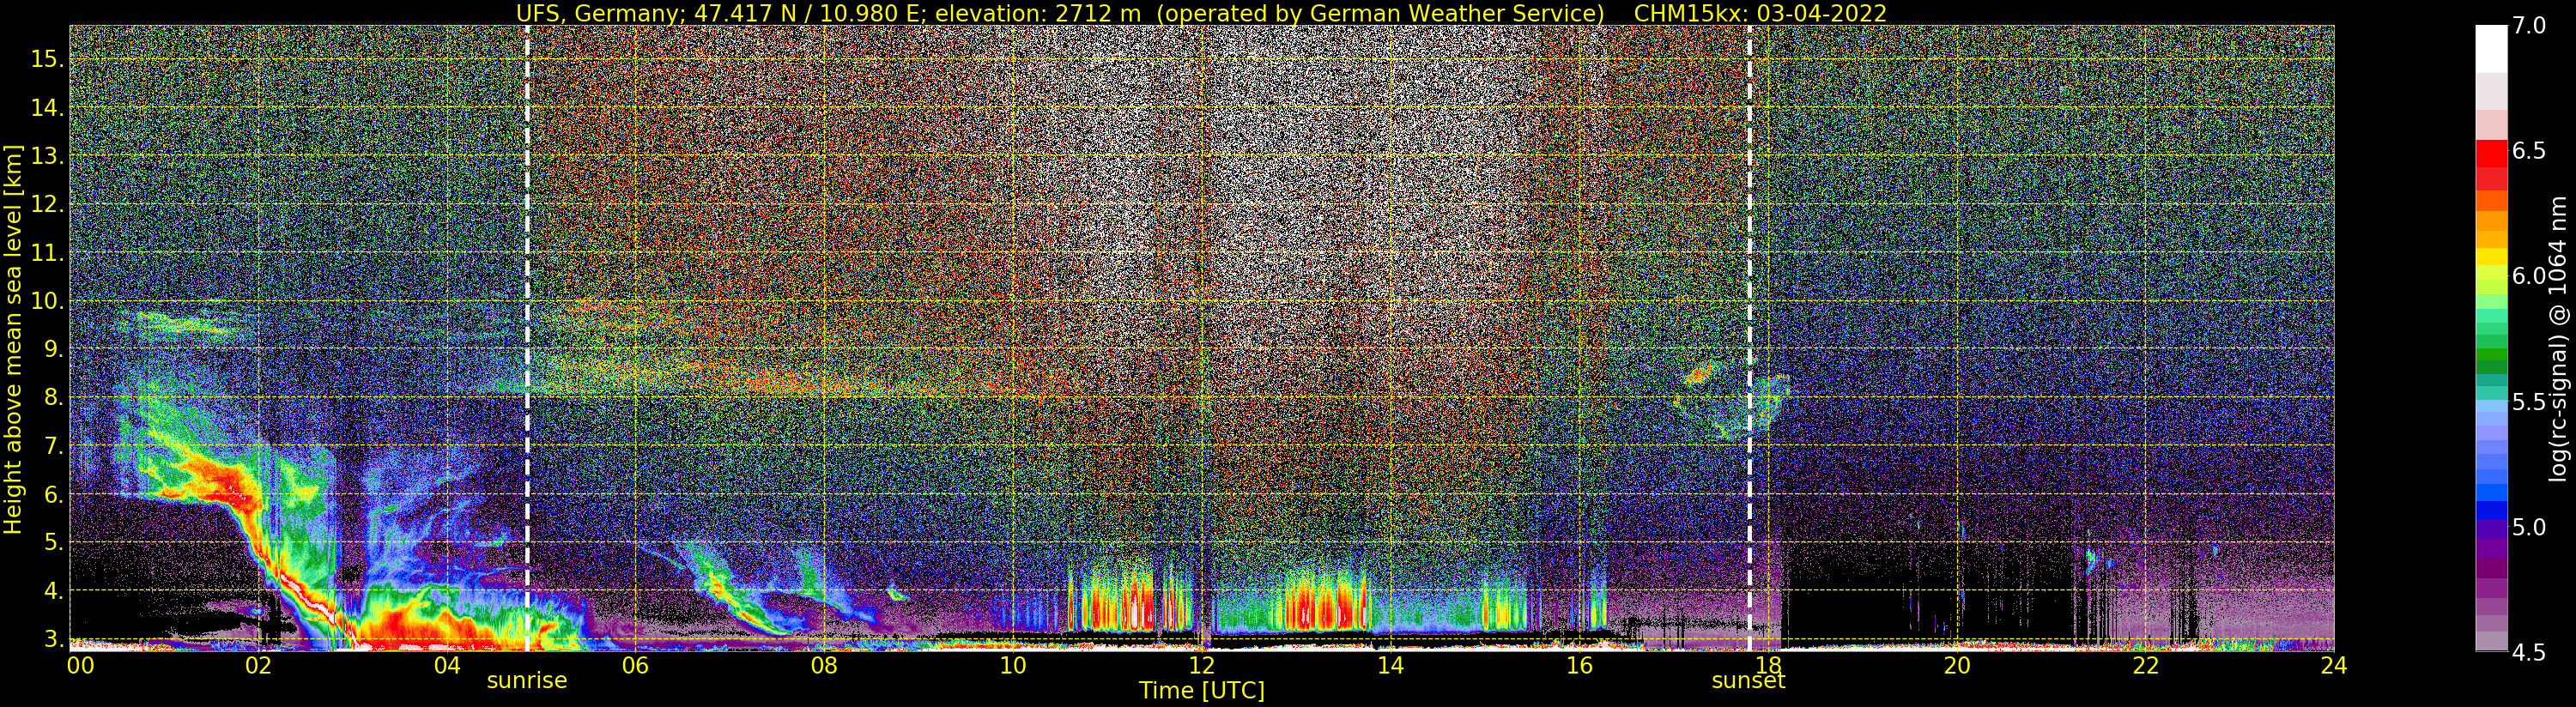This screenshot has height=707, width=2576.
Task: Click the '12.' height tick label
Action: point(48,204)
